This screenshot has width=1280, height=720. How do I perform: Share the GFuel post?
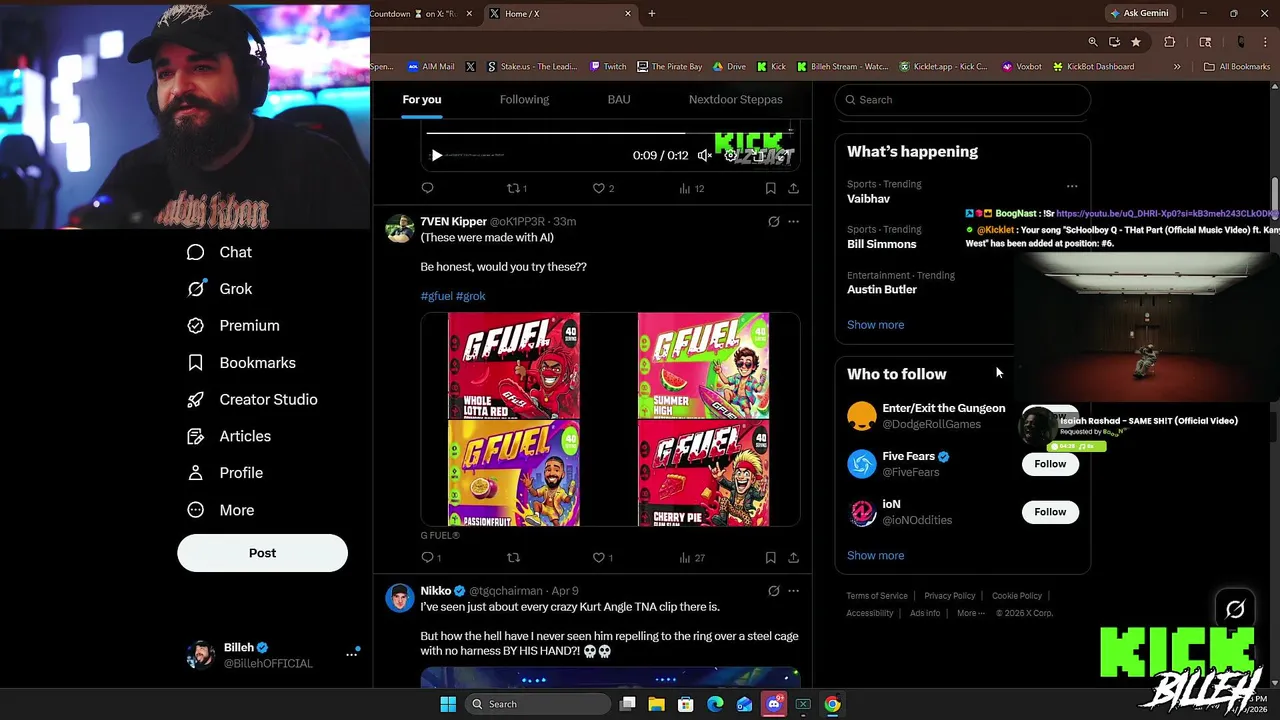click(793, 557)
